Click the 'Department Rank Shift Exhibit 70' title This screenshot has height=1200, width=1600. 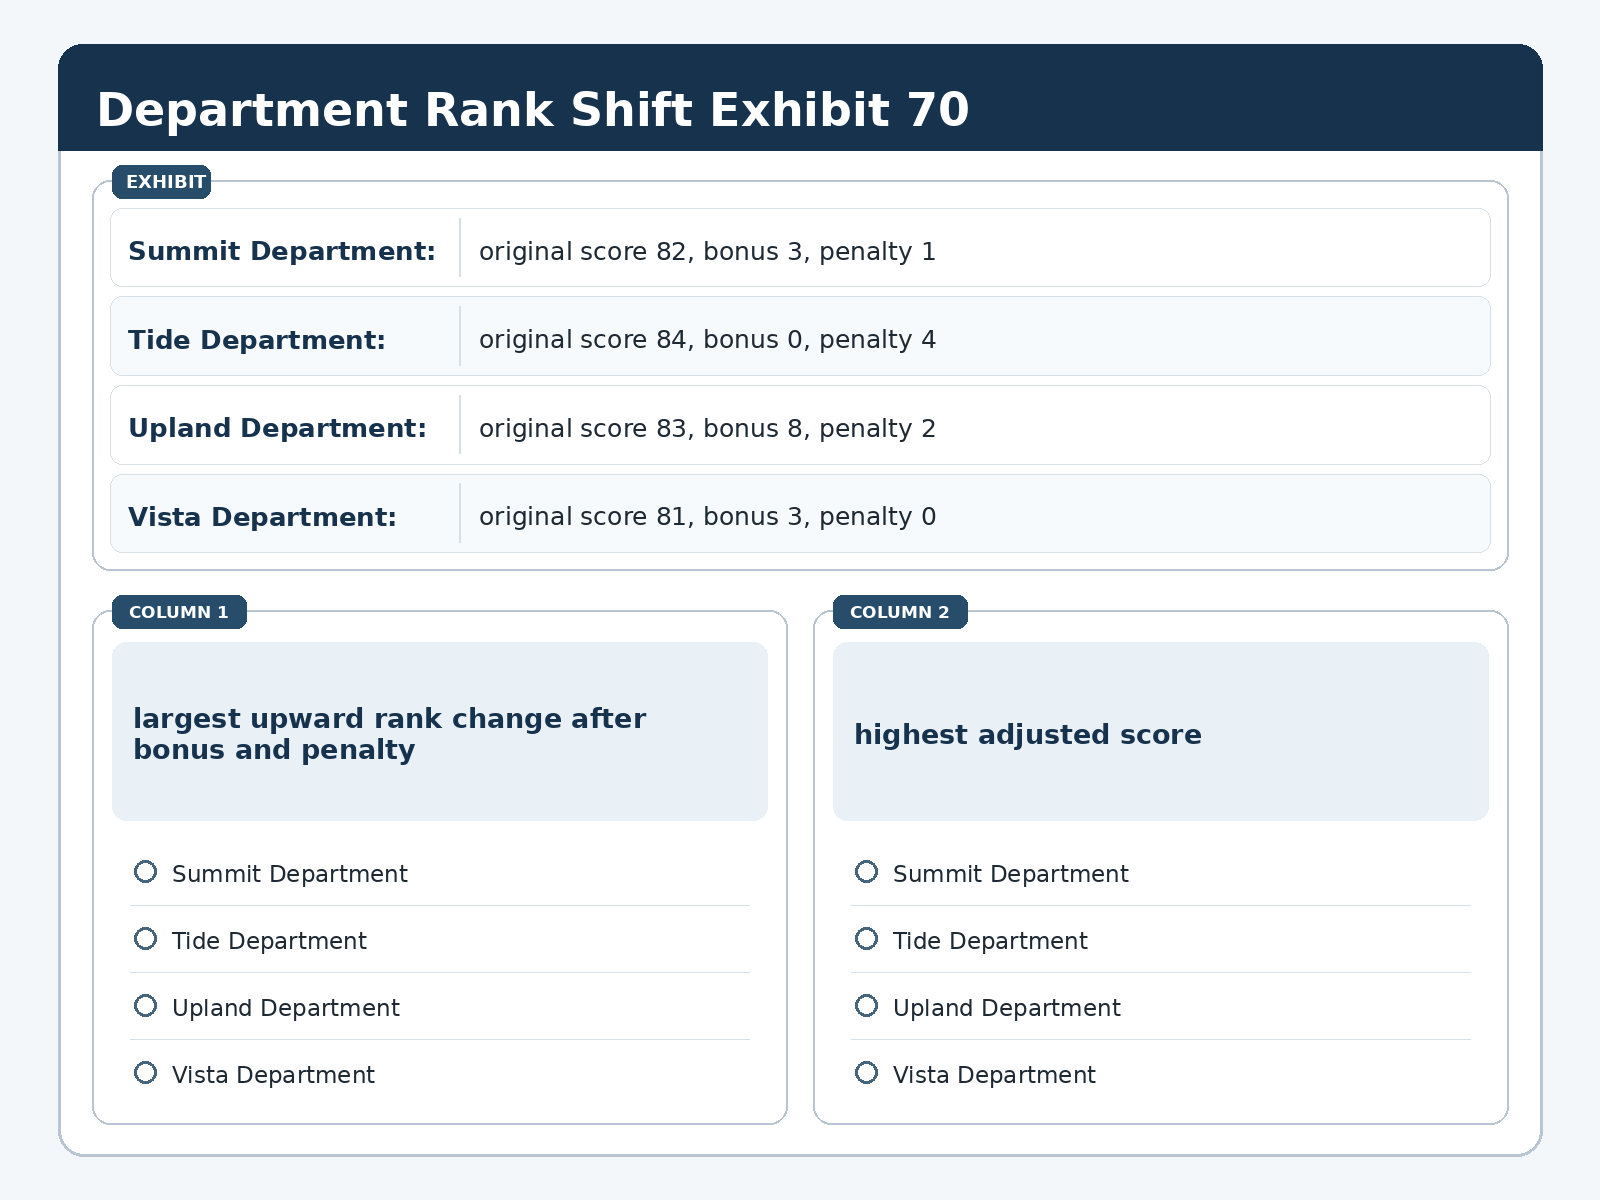coord(533,110)
